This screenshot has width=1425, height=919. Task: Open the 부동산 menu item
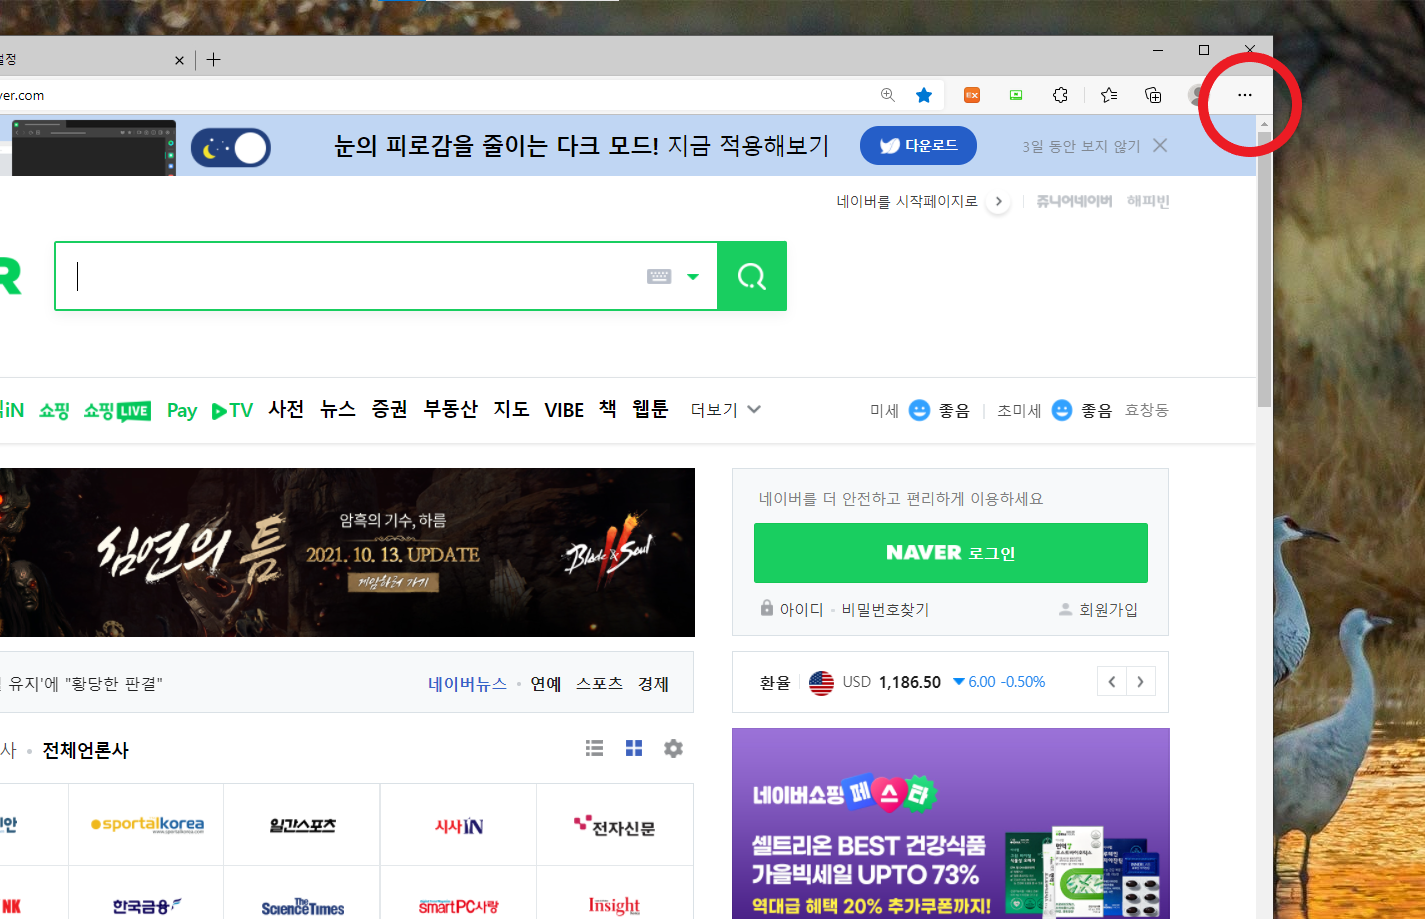pyautogui.click(x=451, y=409)
